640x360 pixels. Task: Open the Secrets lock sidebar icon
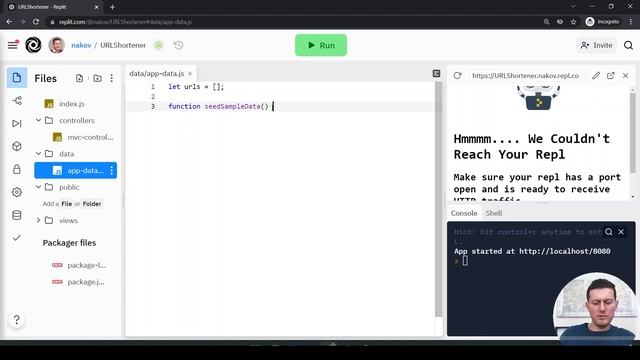click(17, 169)
